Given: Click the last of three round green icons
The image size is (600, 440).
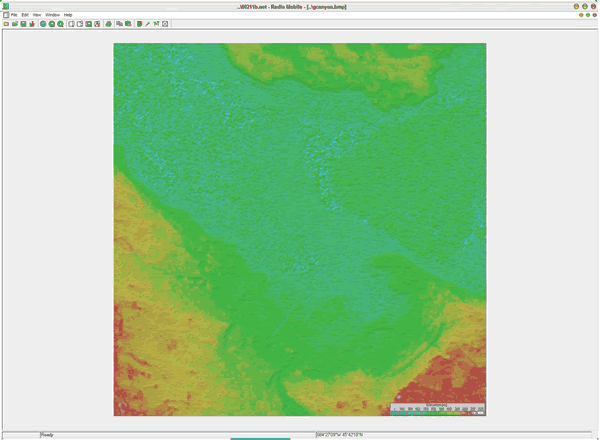Looking at the screenshot, I should [61, 23].
